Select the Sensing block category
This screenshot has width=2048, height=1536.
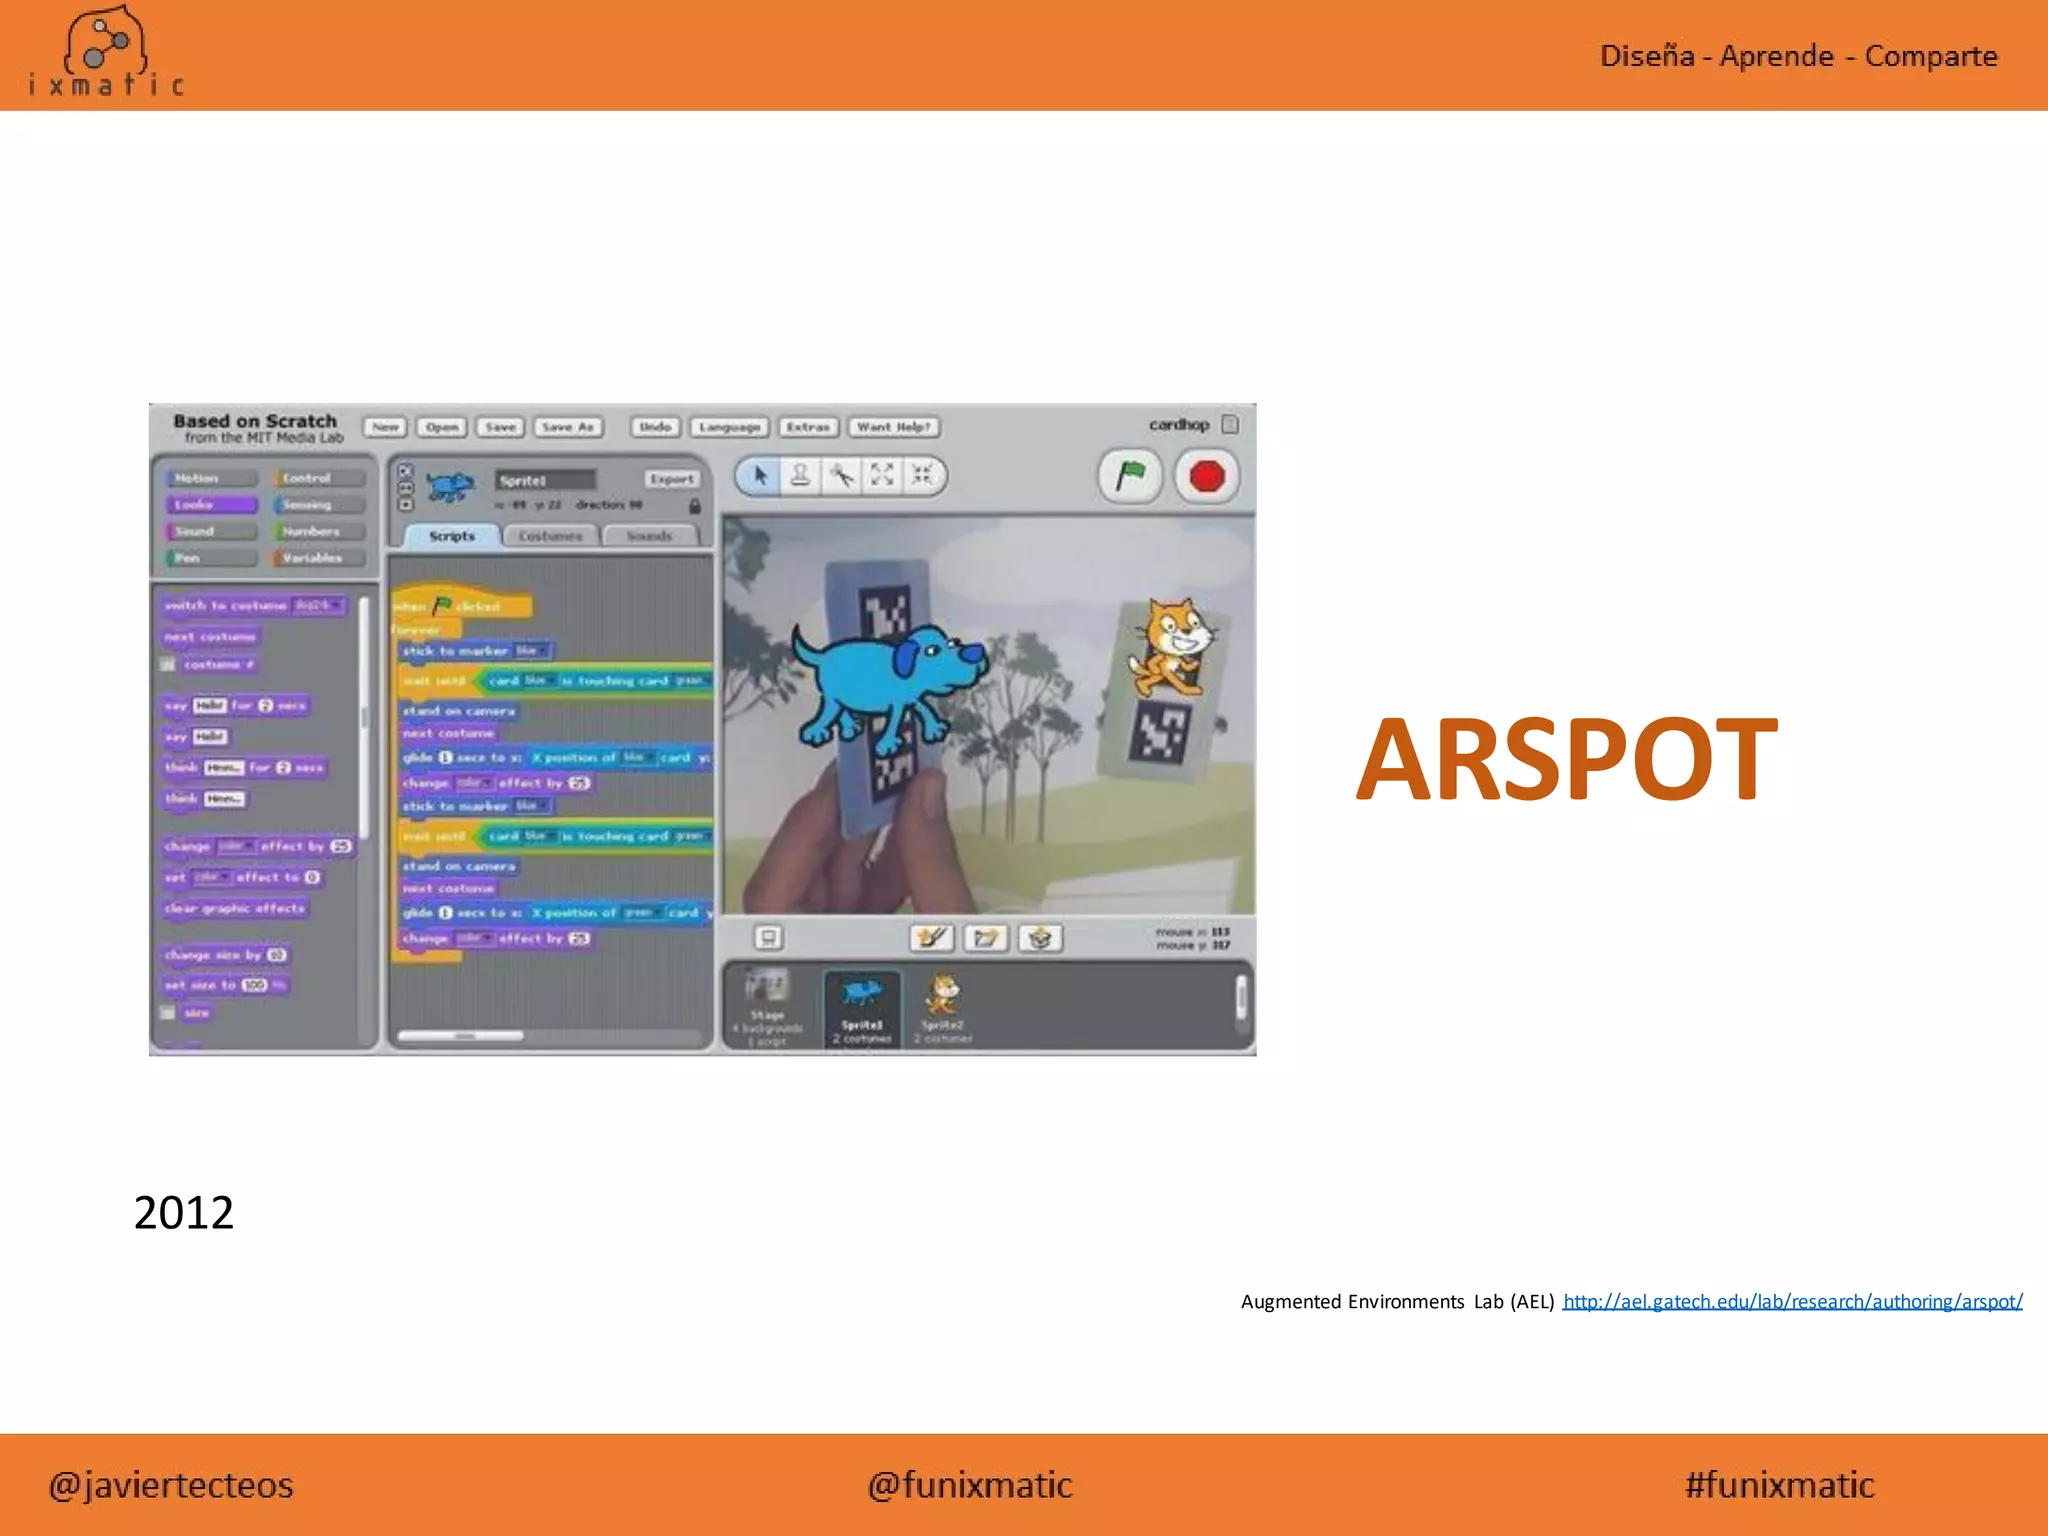click(x=318, y=505)
